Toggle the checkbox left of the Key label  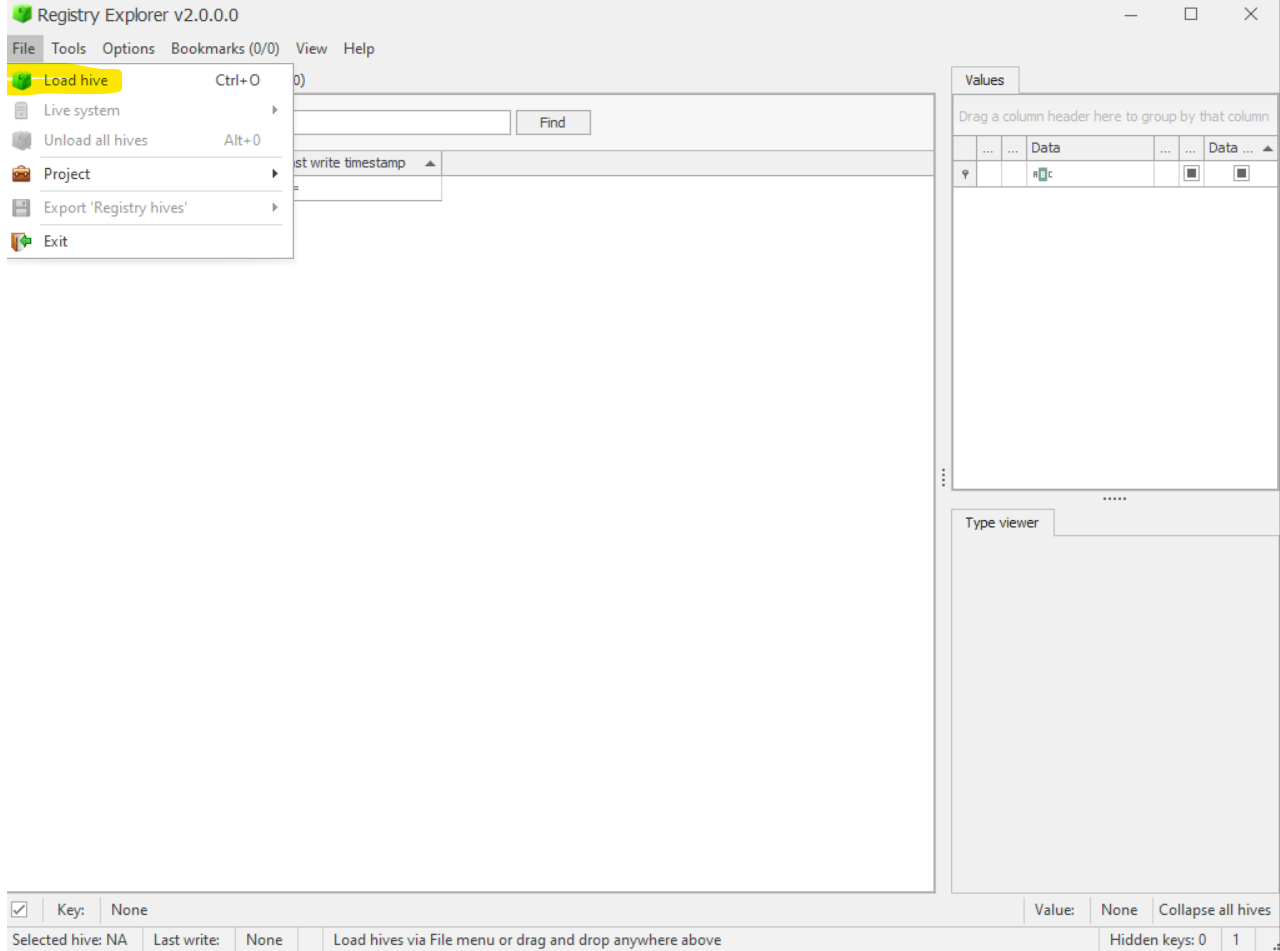click(19, 910)
